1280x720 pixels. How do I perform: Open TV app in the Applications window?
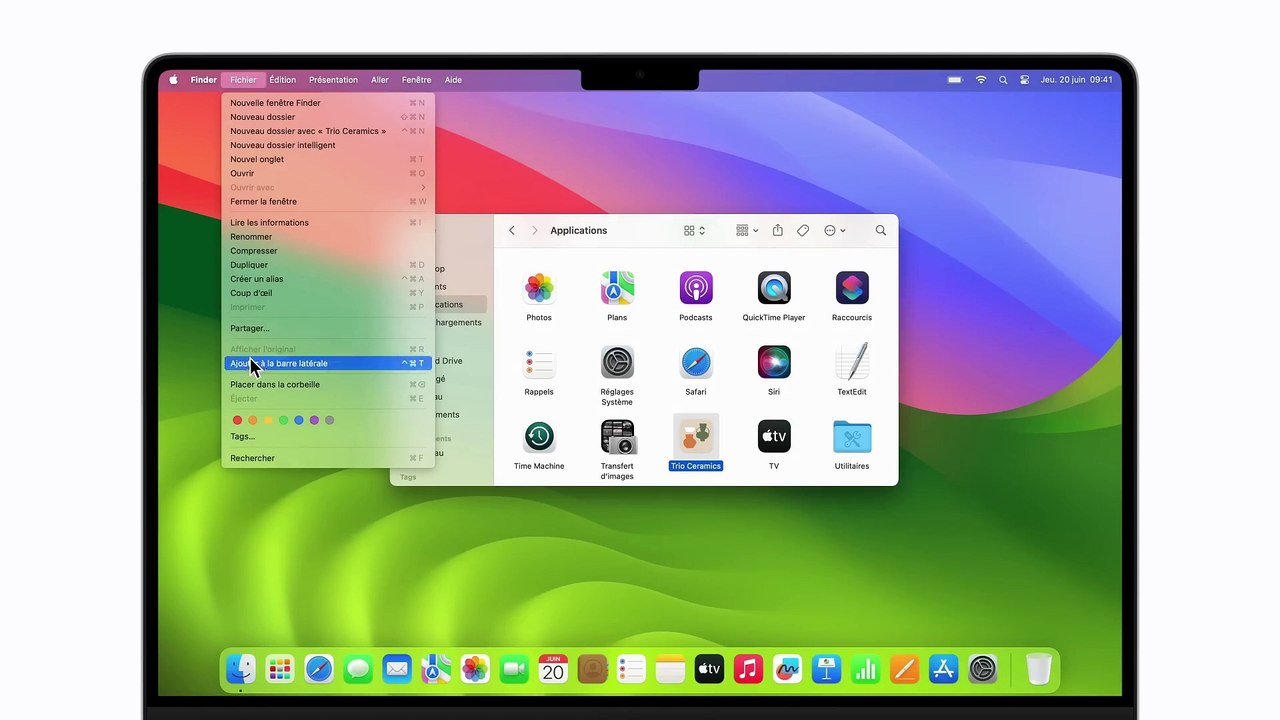[774, 436]
